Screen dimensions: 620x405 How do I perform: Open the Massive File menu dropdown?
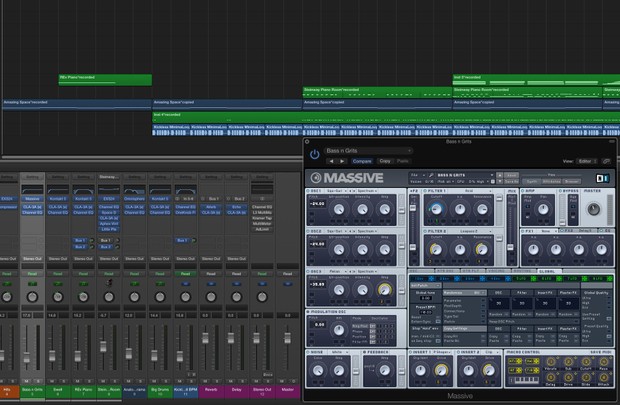(418, 175)
